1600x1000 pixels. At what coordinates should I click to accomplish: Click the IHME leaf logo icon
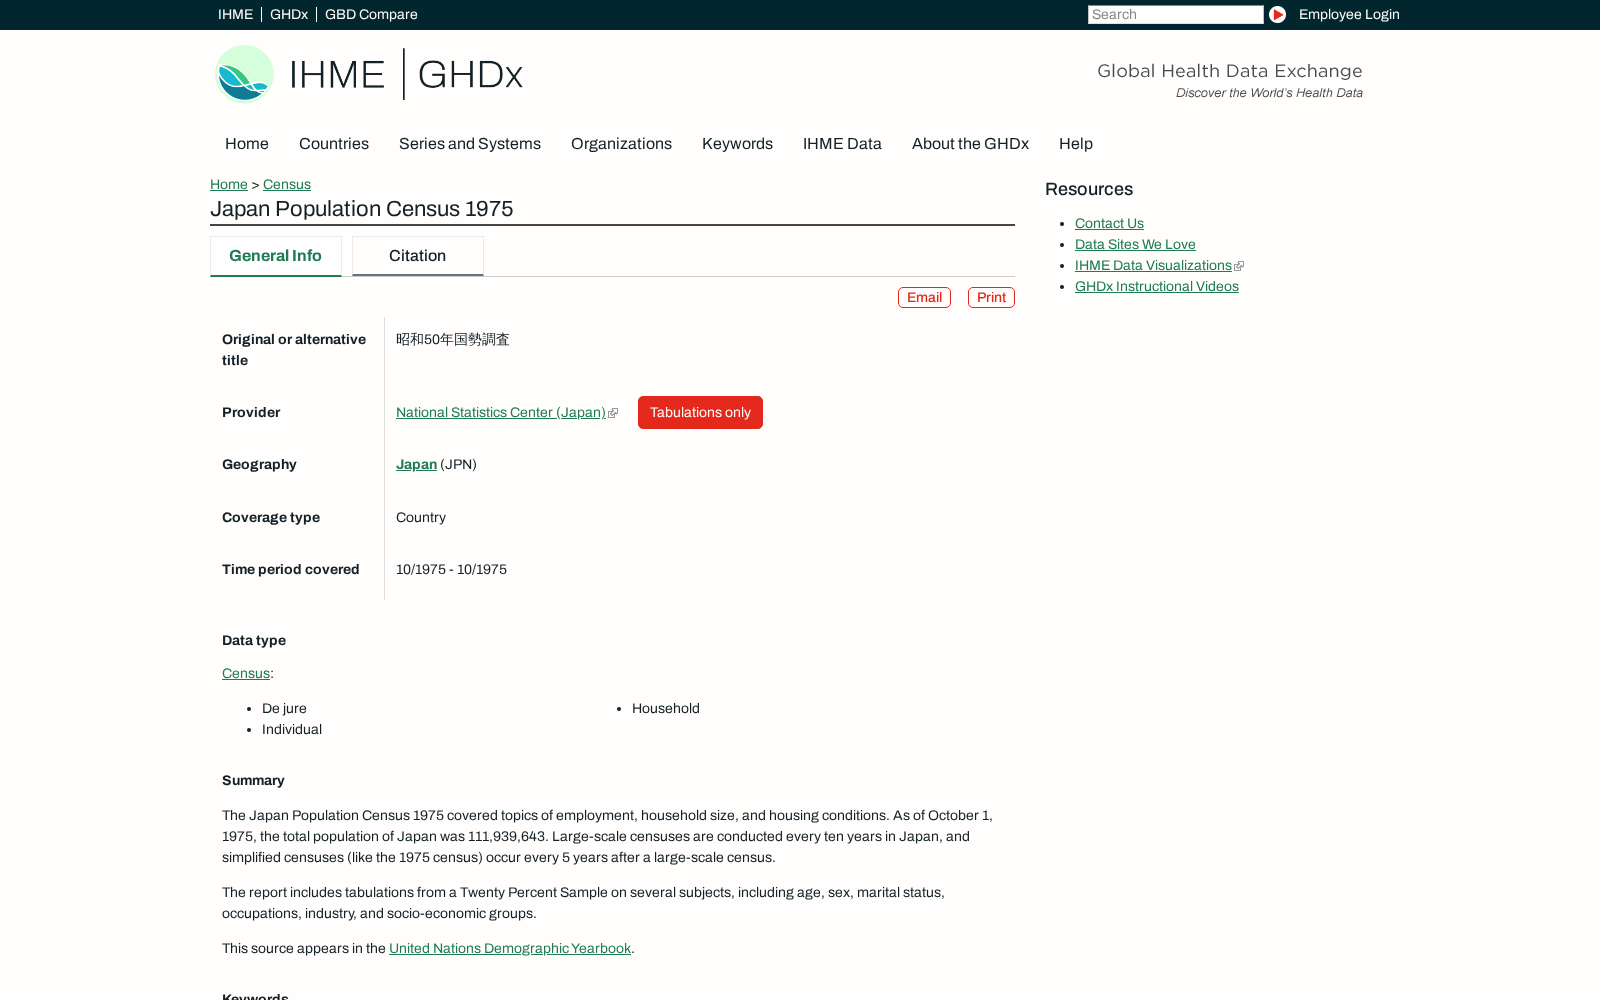(244, 74)
